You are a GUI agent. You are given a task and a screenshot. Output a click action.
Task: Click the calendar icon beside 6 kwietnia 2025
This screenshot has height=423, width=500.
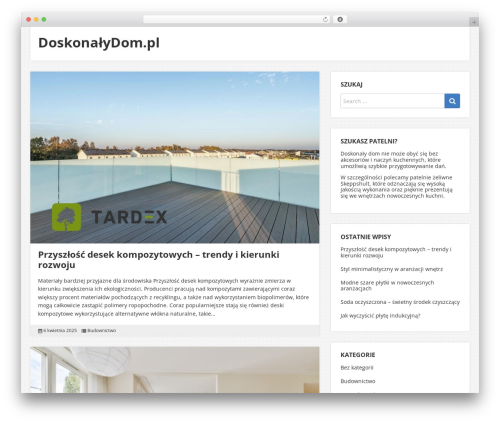[x=40, y=331]
